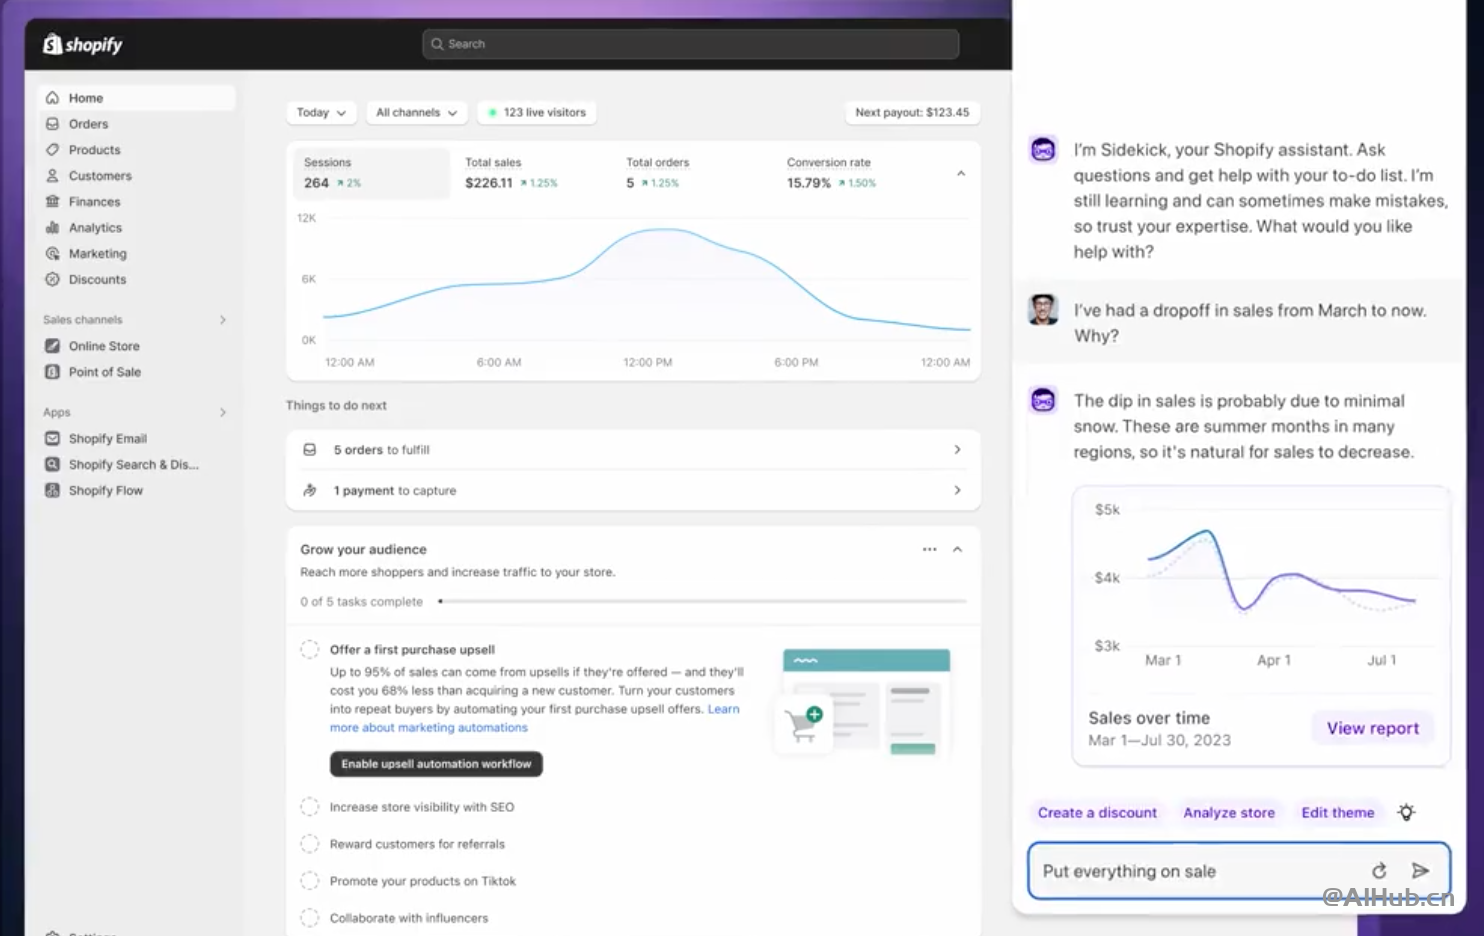Click the search magnifier icon

[437, 44]
